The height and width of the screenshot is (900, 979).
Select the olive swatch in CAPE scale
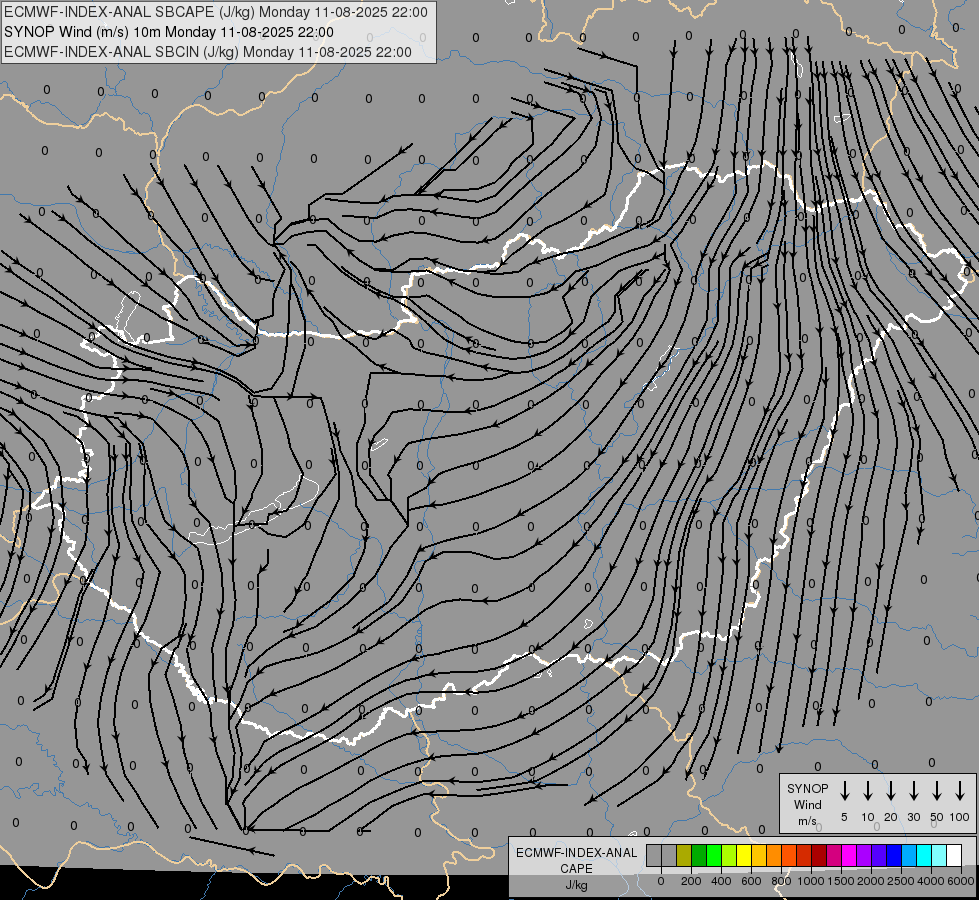click(x=684, y=855)
